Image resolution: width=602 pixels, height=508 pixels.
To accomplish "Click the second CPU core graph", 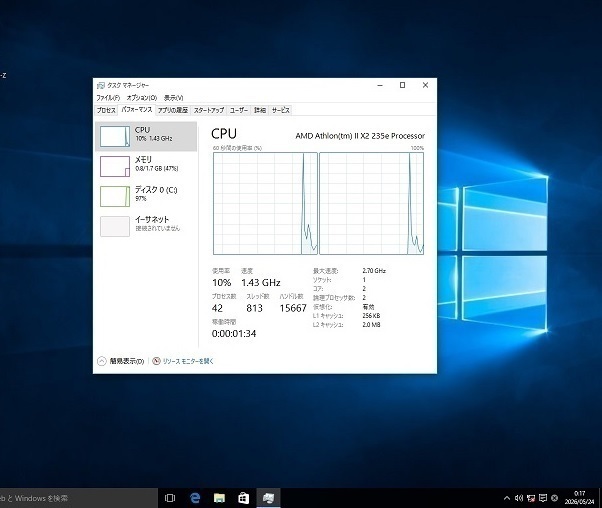I will coord(372,203).
